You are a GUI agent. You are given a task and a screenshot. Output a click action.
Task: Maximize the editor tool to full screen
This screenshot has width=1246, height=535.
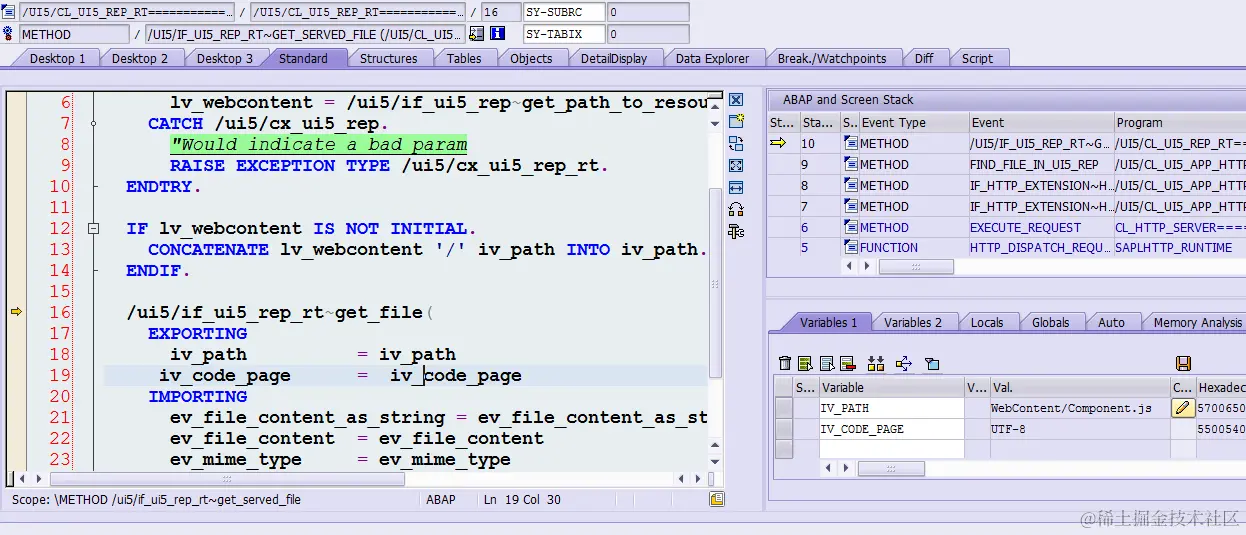[x=736, y=166]
